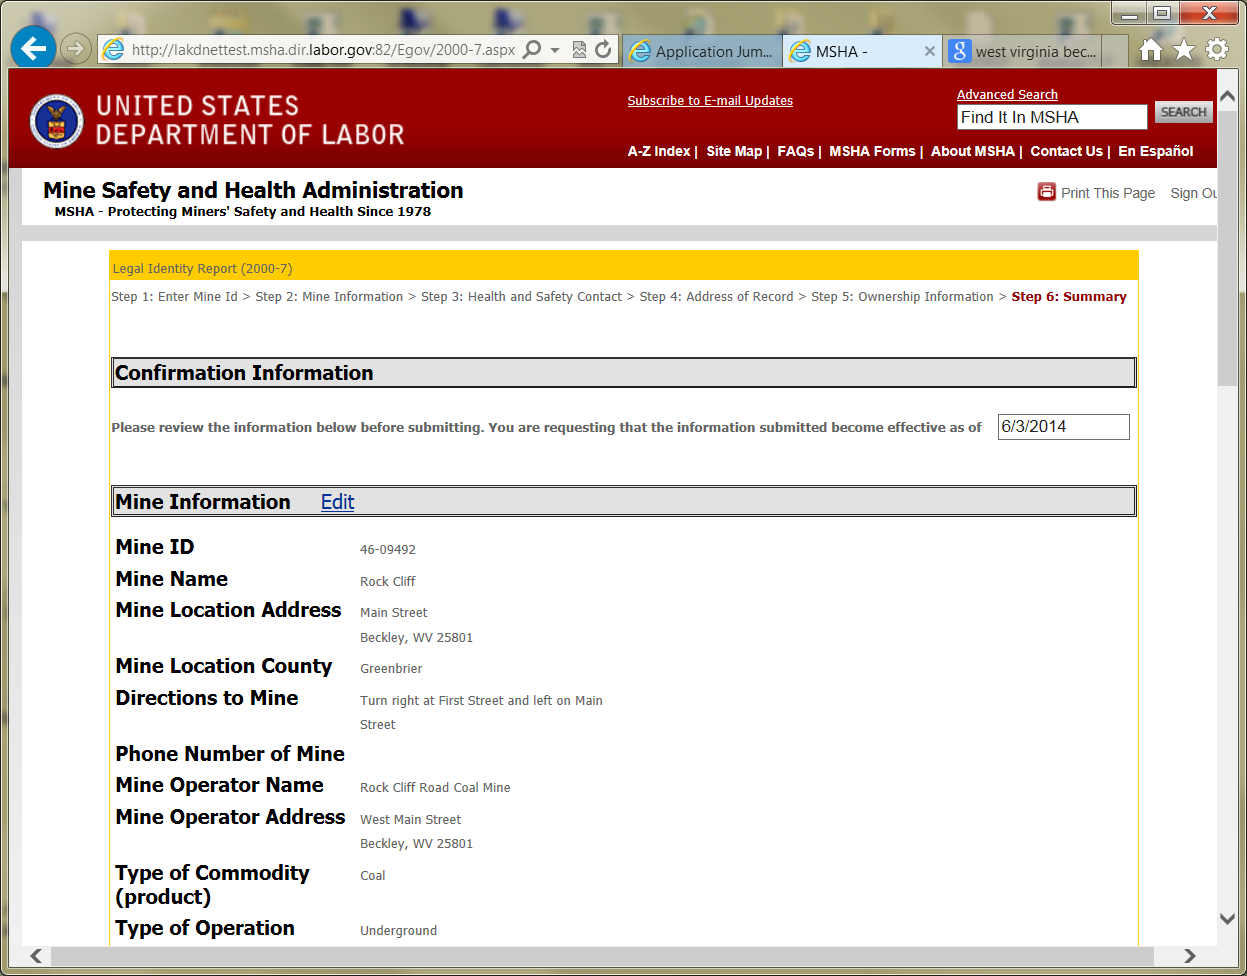Click the browser Back arrow button
This screenshot has height=976, width=1247.
pyautogui.click(x=33, y=48)
